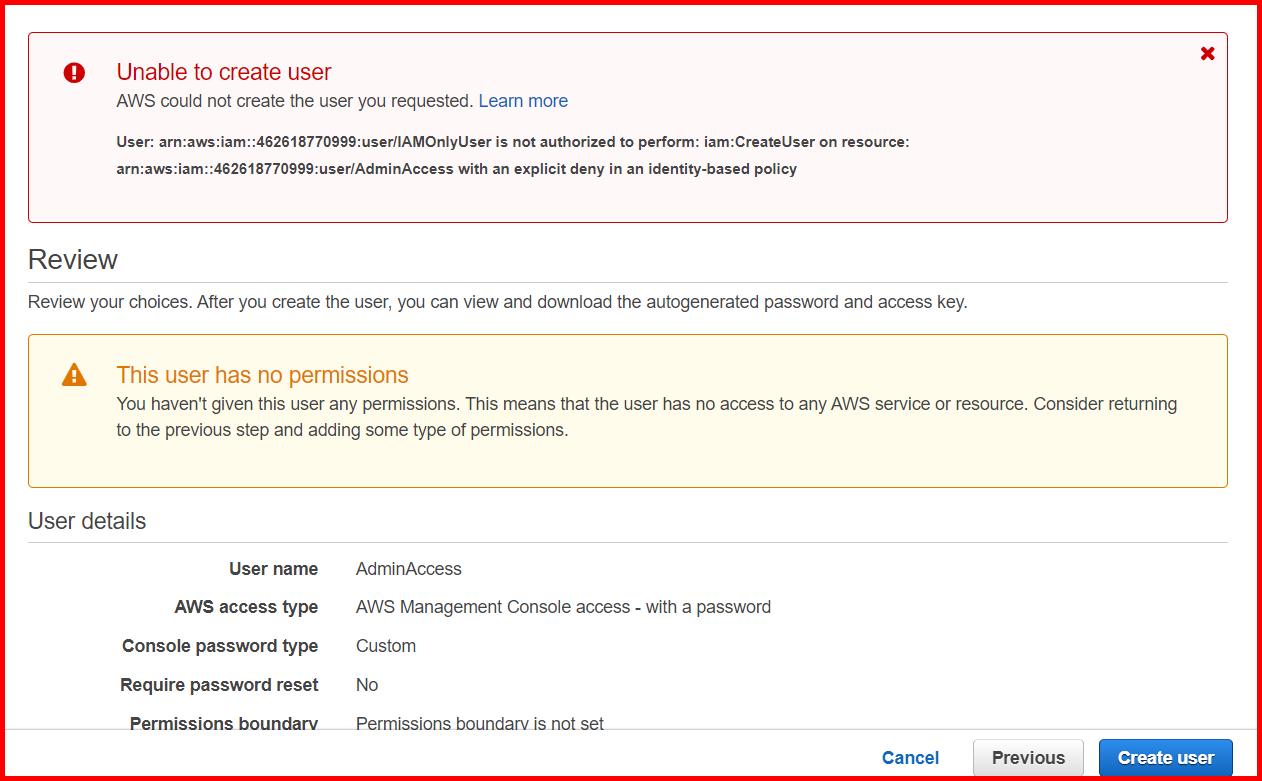Dismiss the 'Unable to create user' error banner

(x=1207, y=54)
